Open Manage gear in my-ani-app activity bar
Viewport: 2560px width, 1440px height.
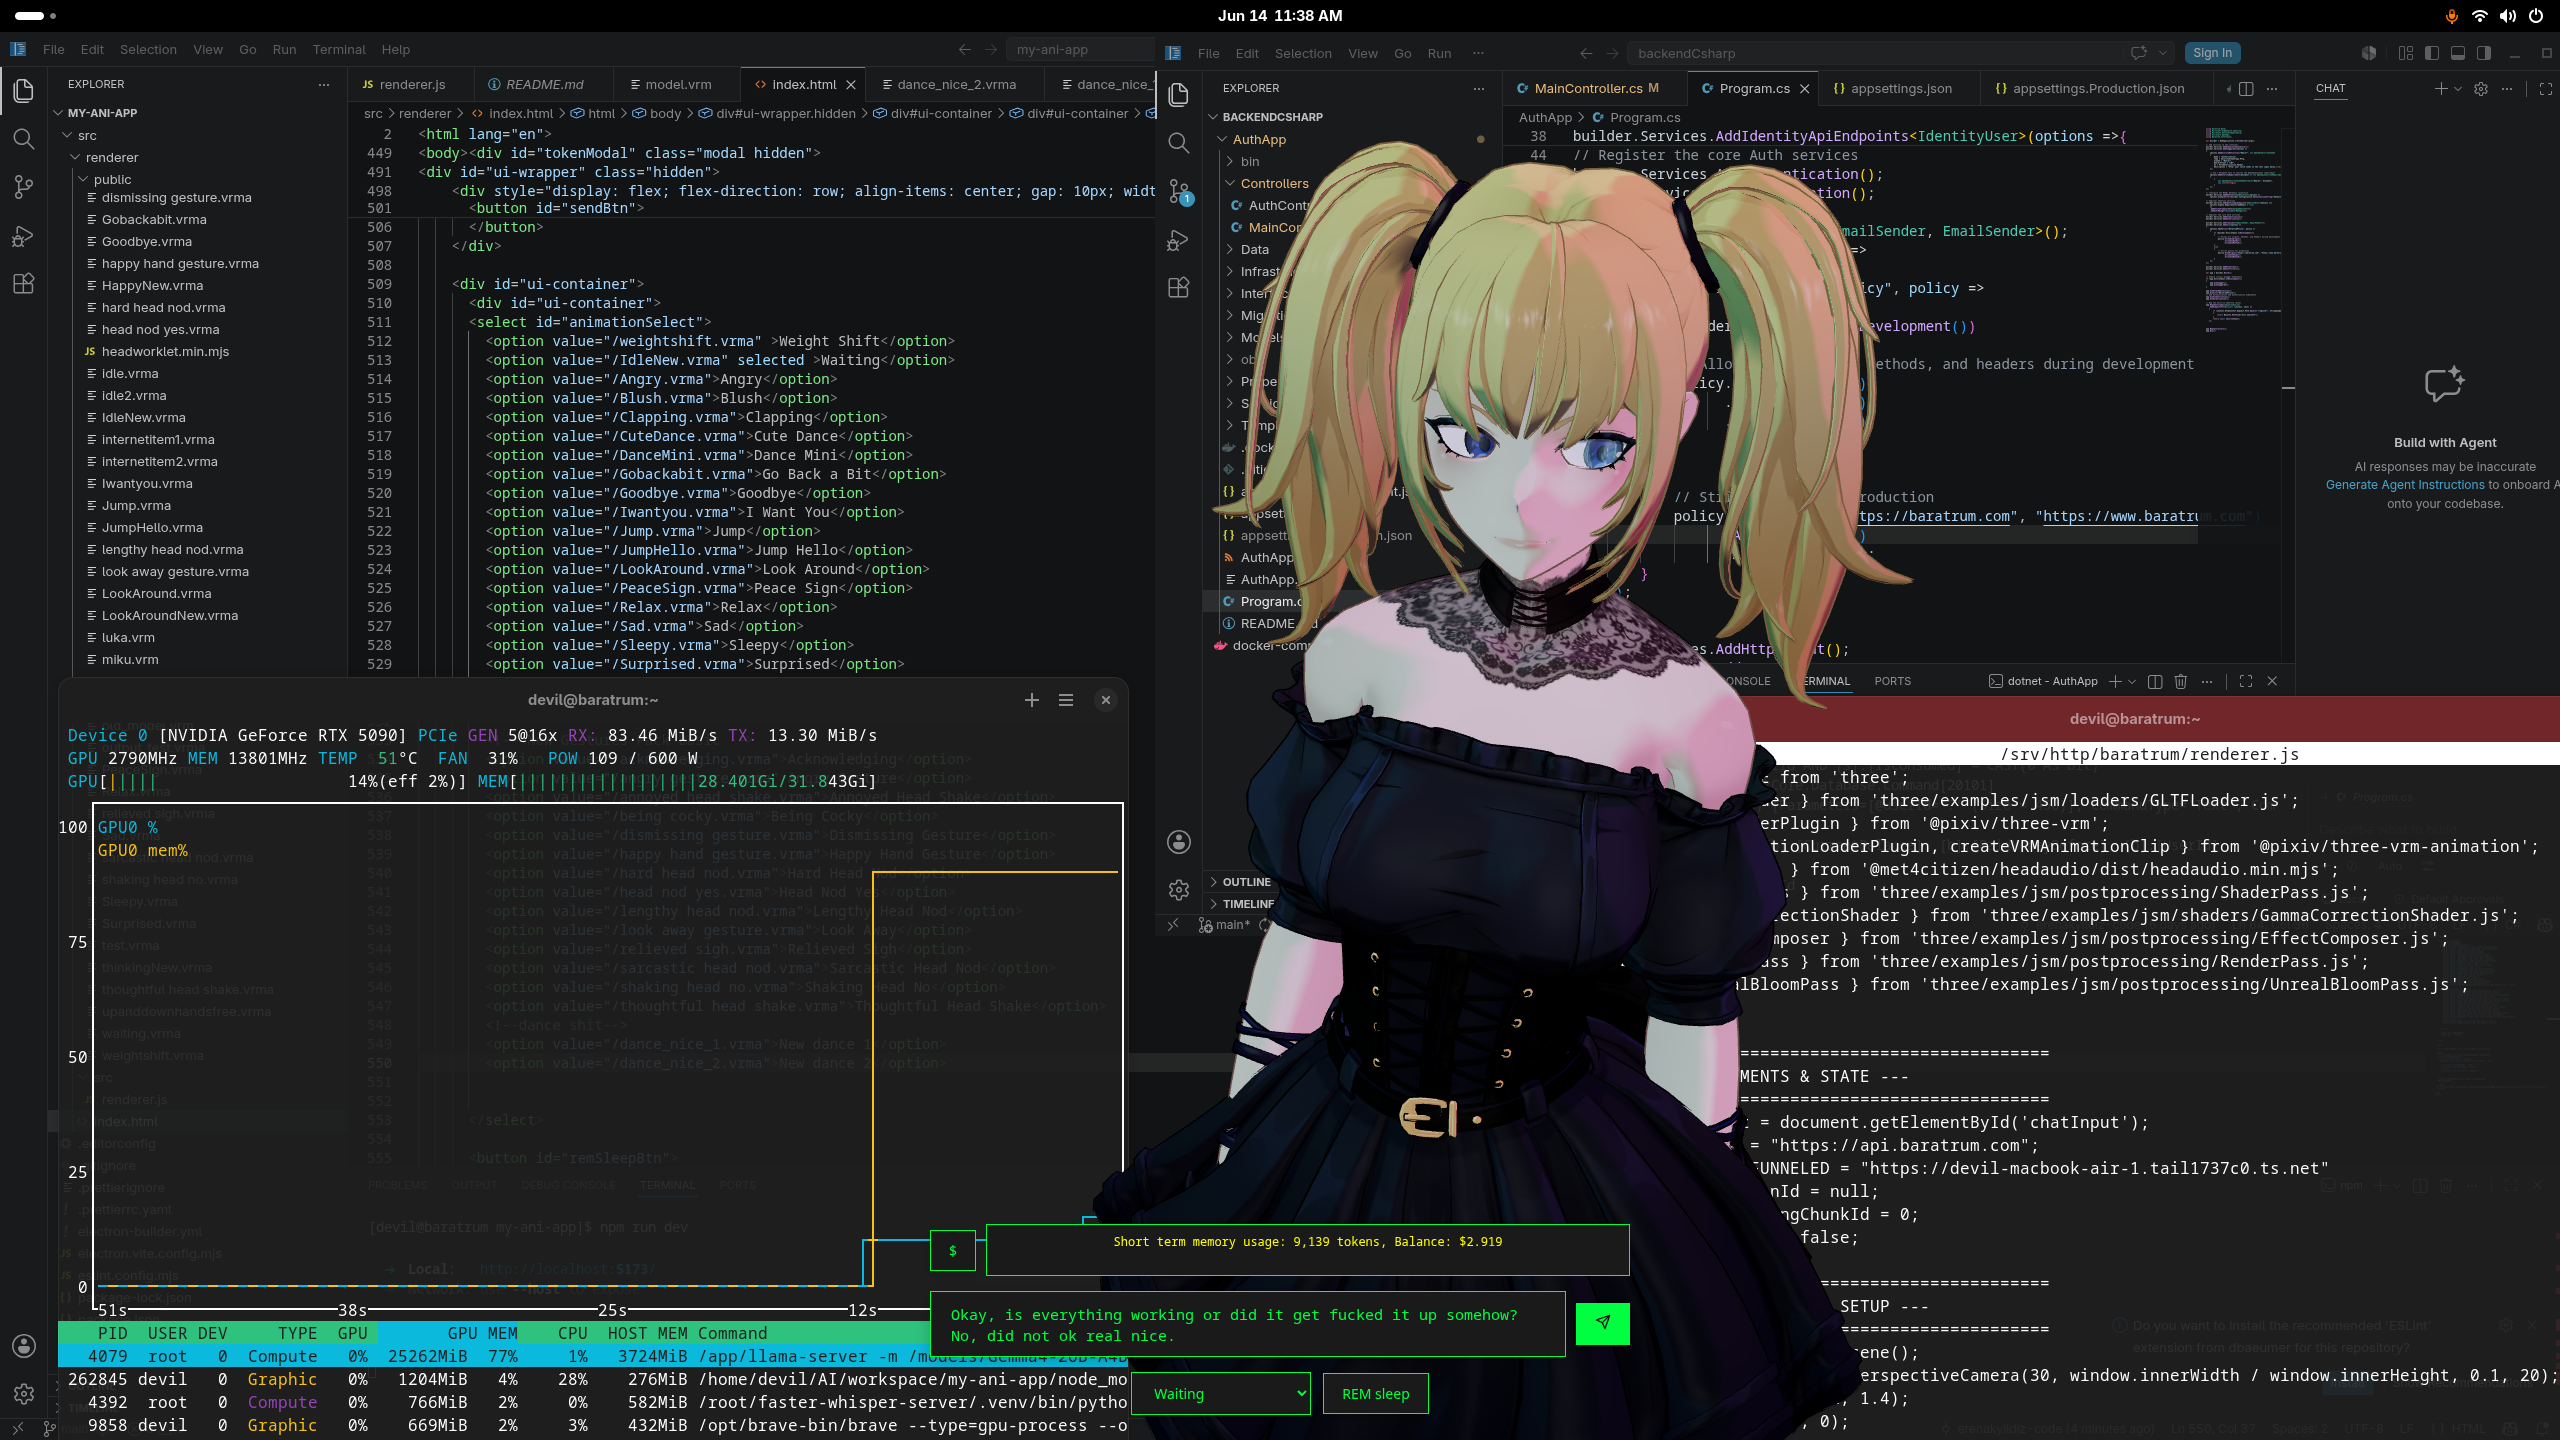tap(24, 1393)
